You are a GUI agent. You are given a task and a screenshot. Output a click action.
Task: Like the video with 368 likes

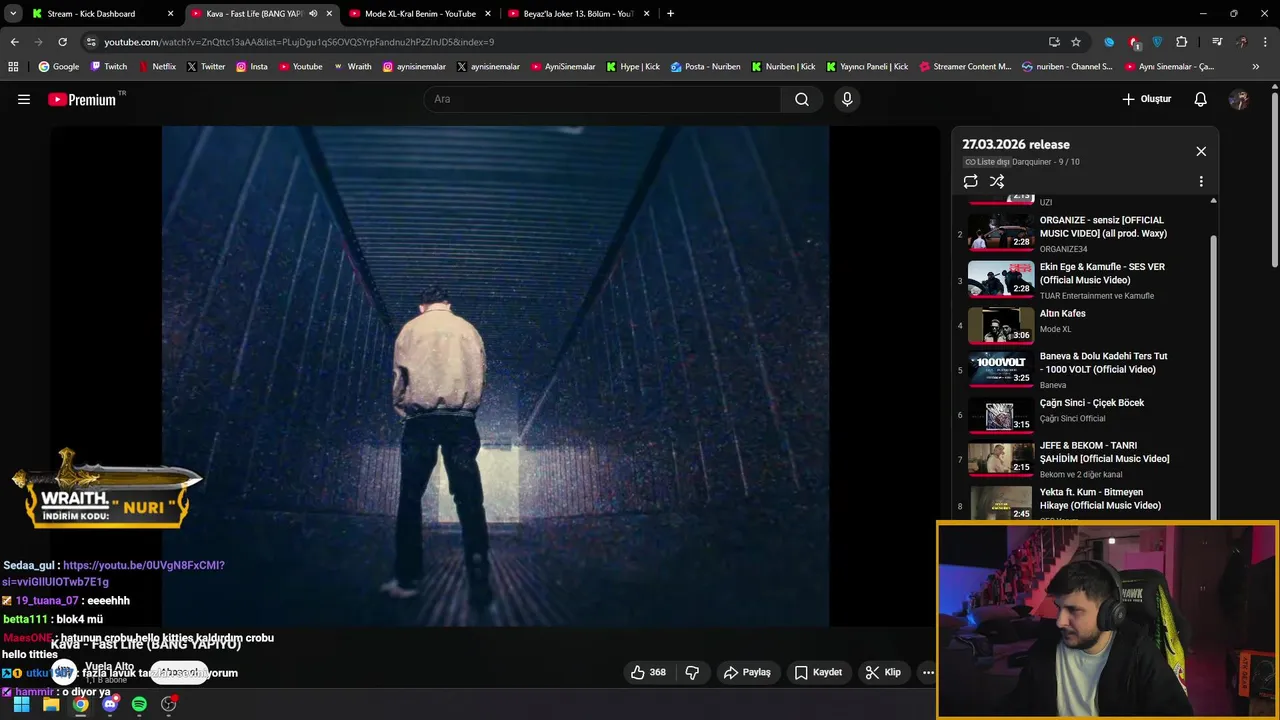click(x=648, y=672)
